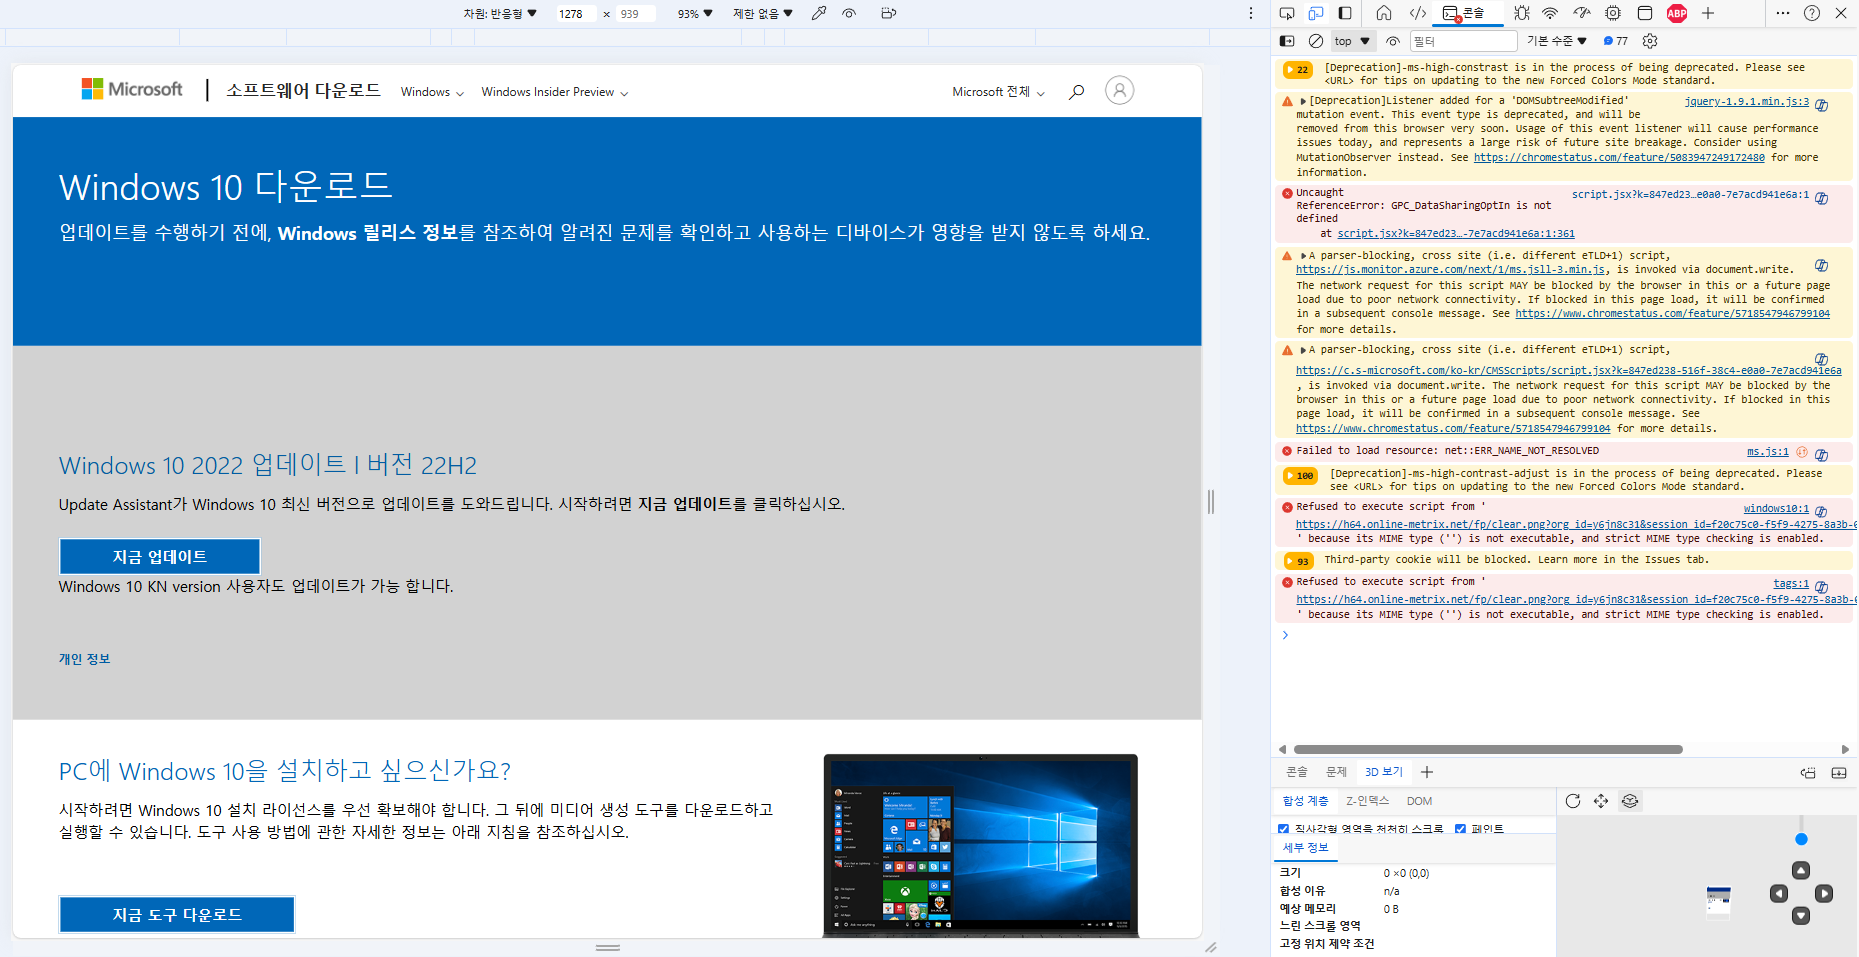
Task: Click the vision deficiency eye icon in device toolbar
Action: 849,13
